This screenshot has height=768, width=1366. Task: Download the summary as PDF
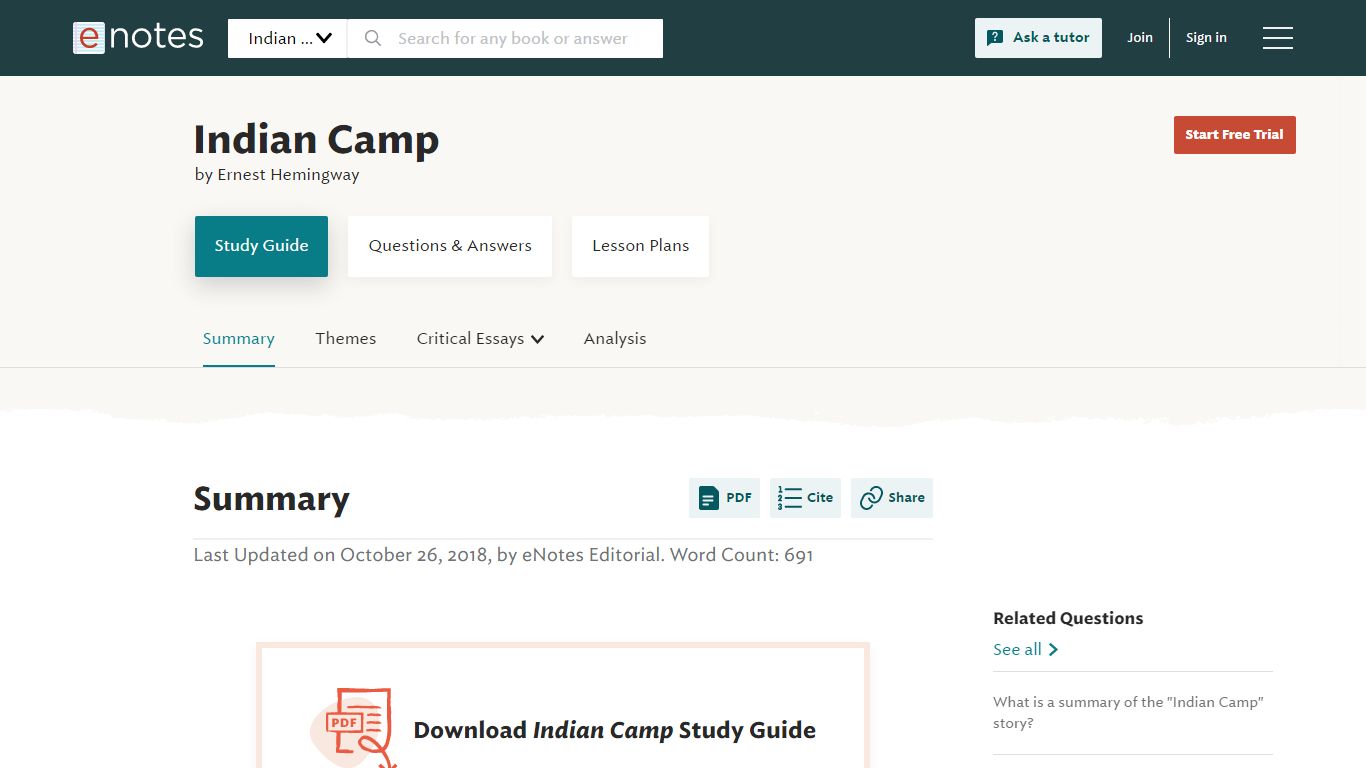pos(724,498)
